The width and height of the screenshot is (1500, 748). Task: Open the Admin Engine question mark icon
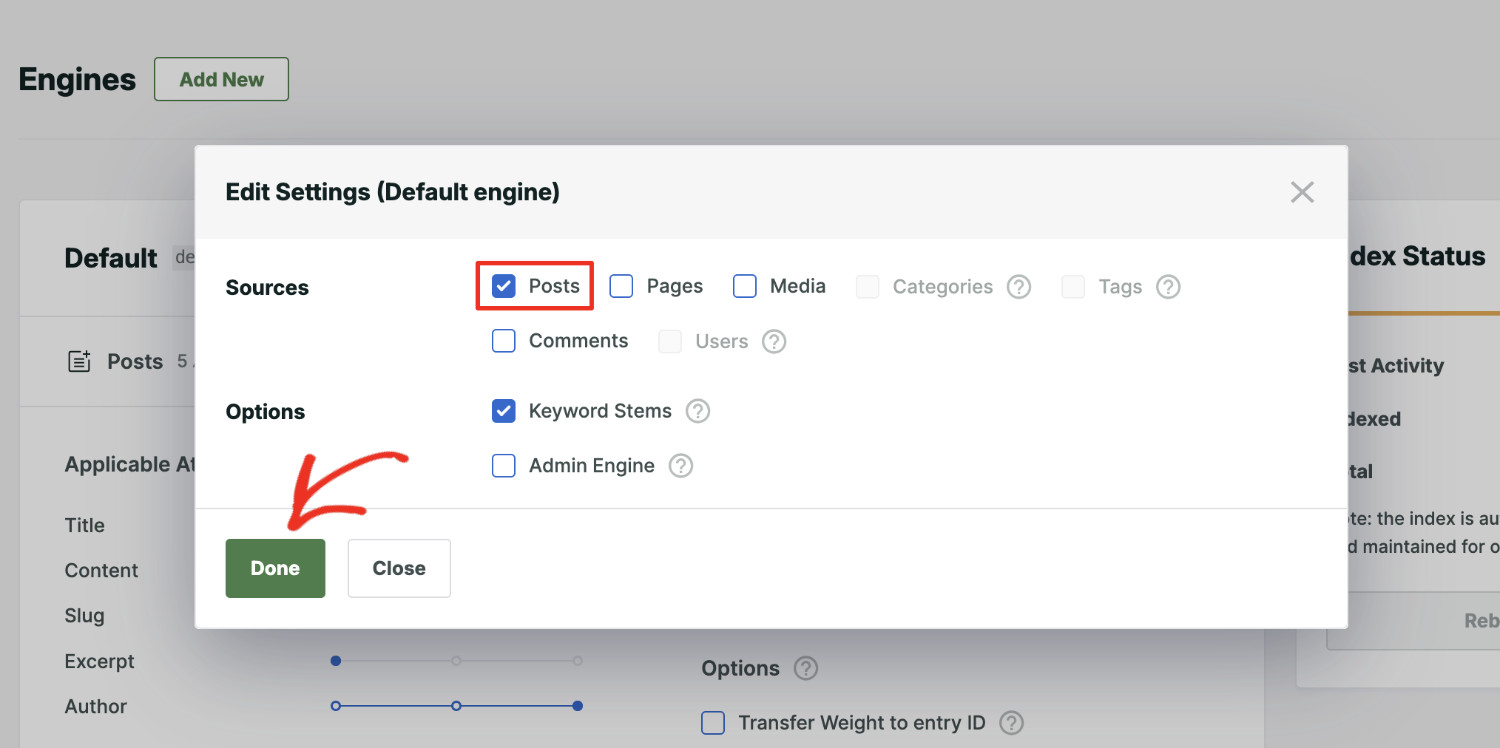click(x=680, y=466)
